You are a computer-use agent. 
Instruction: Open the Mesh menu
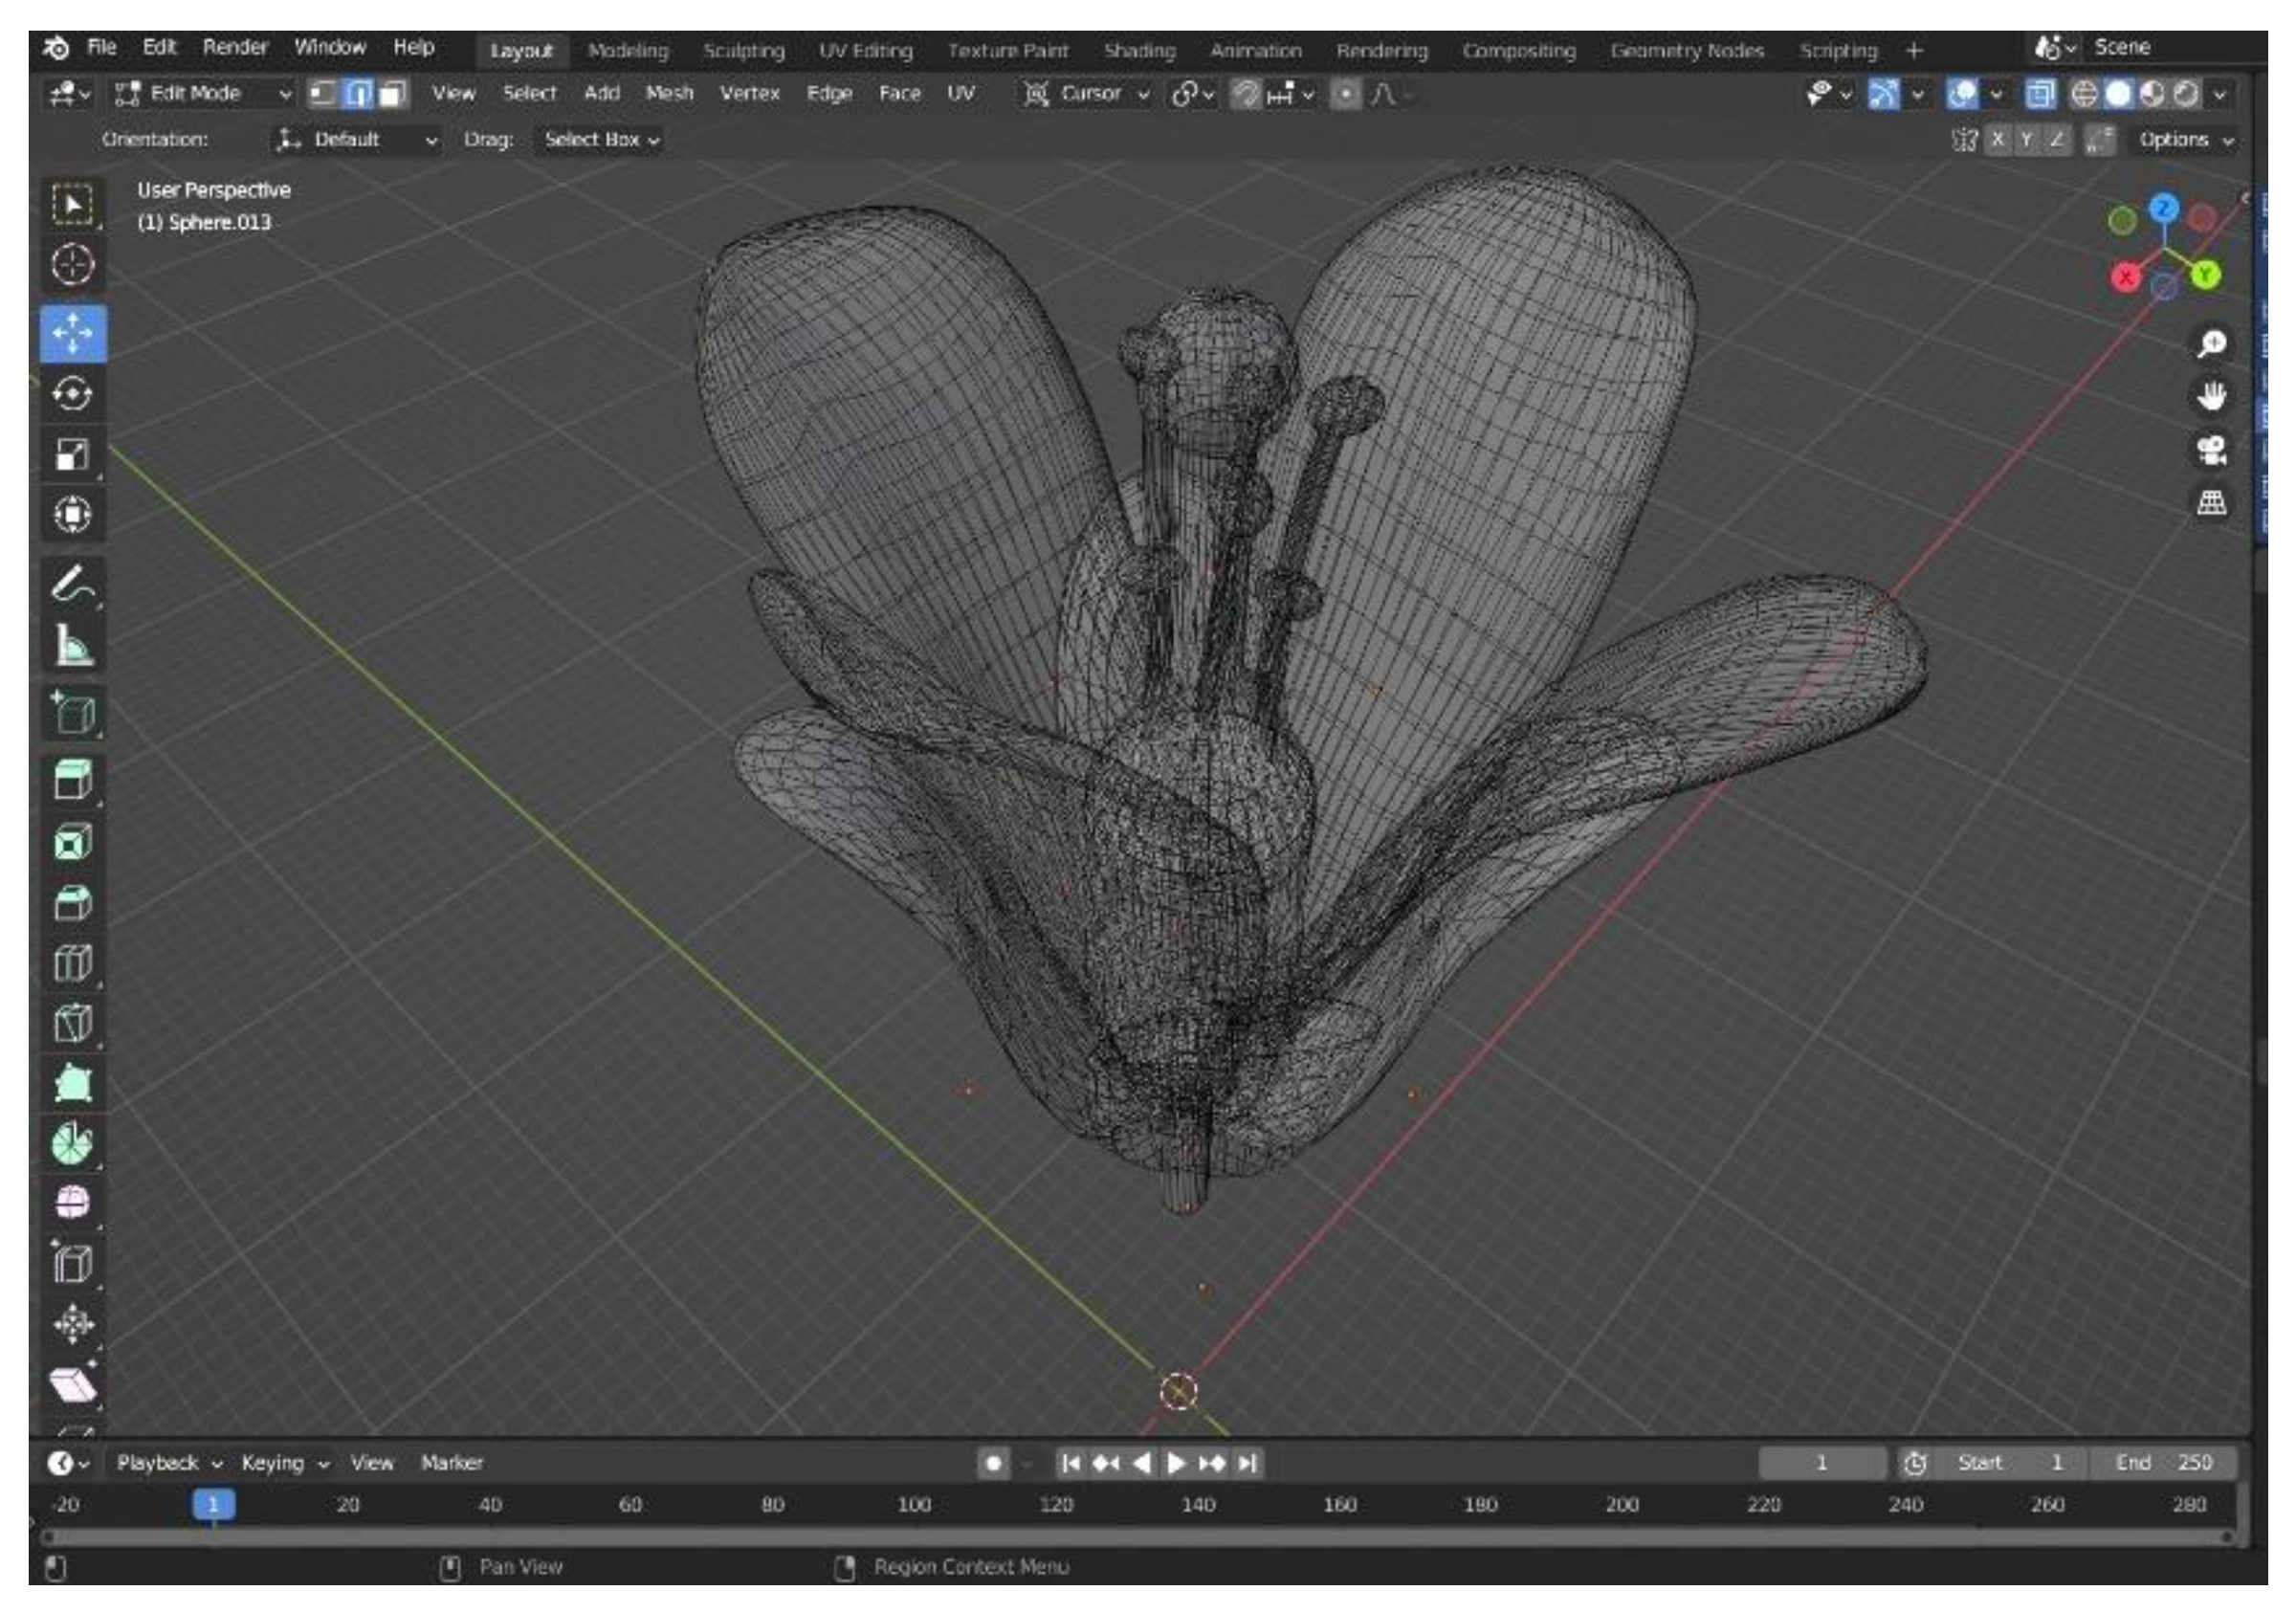tap(668, 94)
